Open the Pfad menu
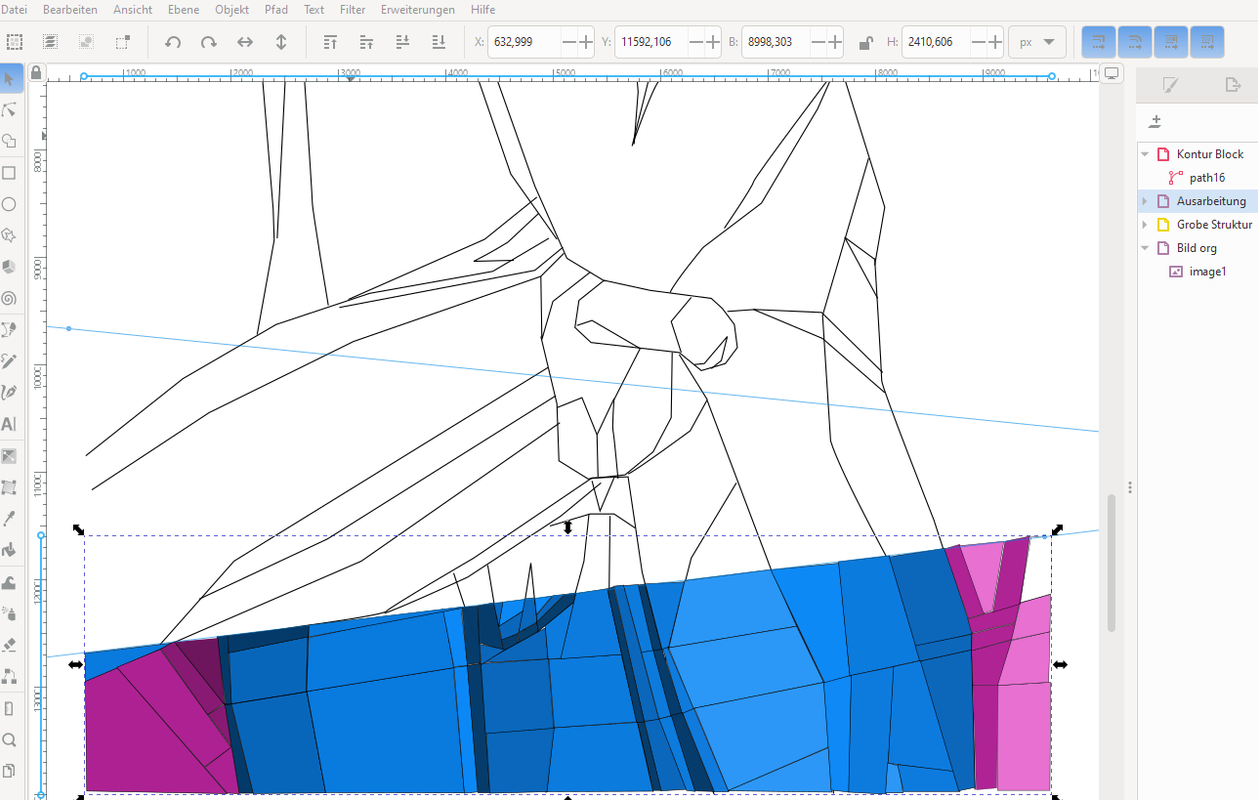 tap(275, 9)
